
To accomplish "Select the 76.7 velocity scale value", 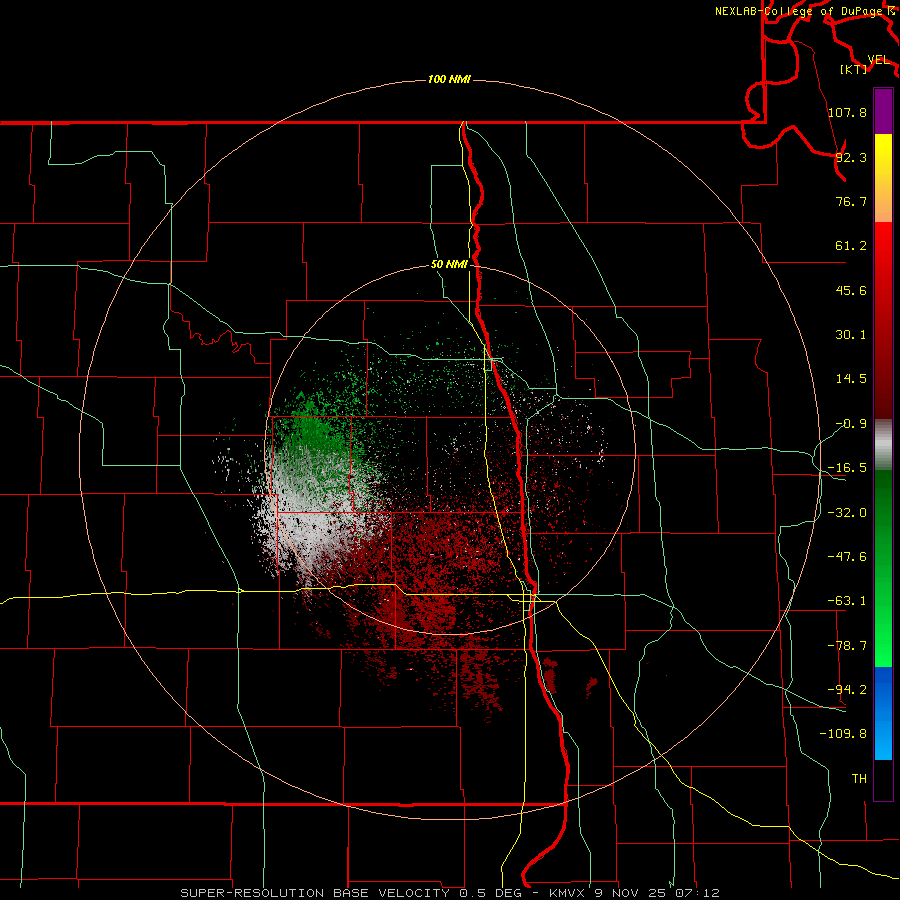I will coord(851,201).
